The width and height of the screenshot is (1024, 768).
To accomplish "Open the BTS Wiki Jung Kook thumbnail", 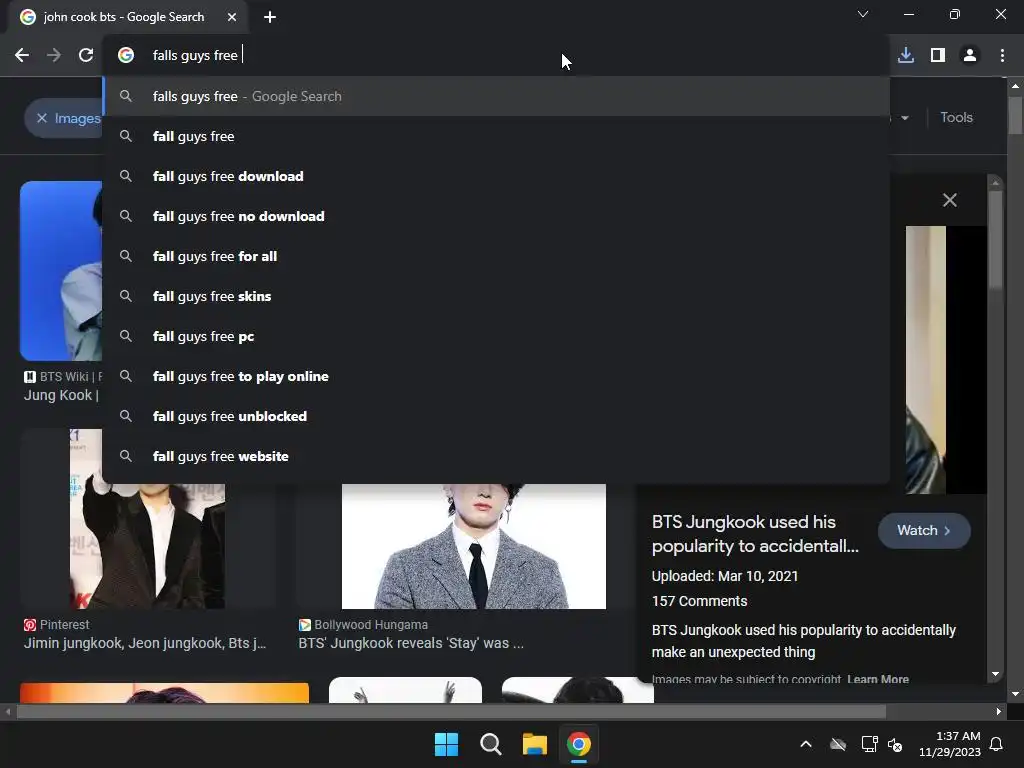I will coord(61,270).
